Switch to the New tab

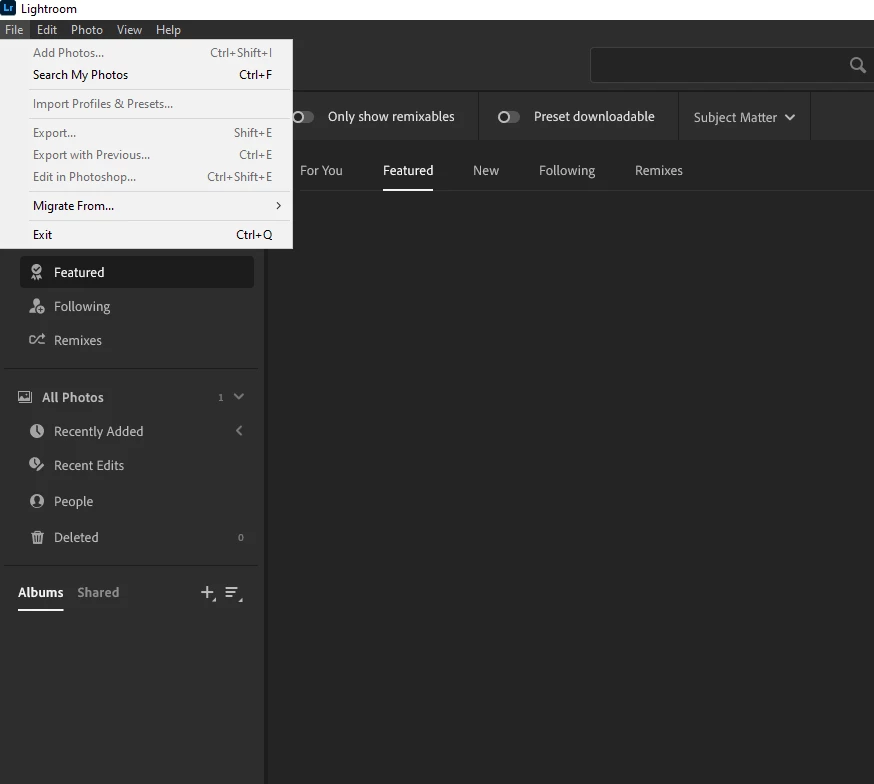486,171
